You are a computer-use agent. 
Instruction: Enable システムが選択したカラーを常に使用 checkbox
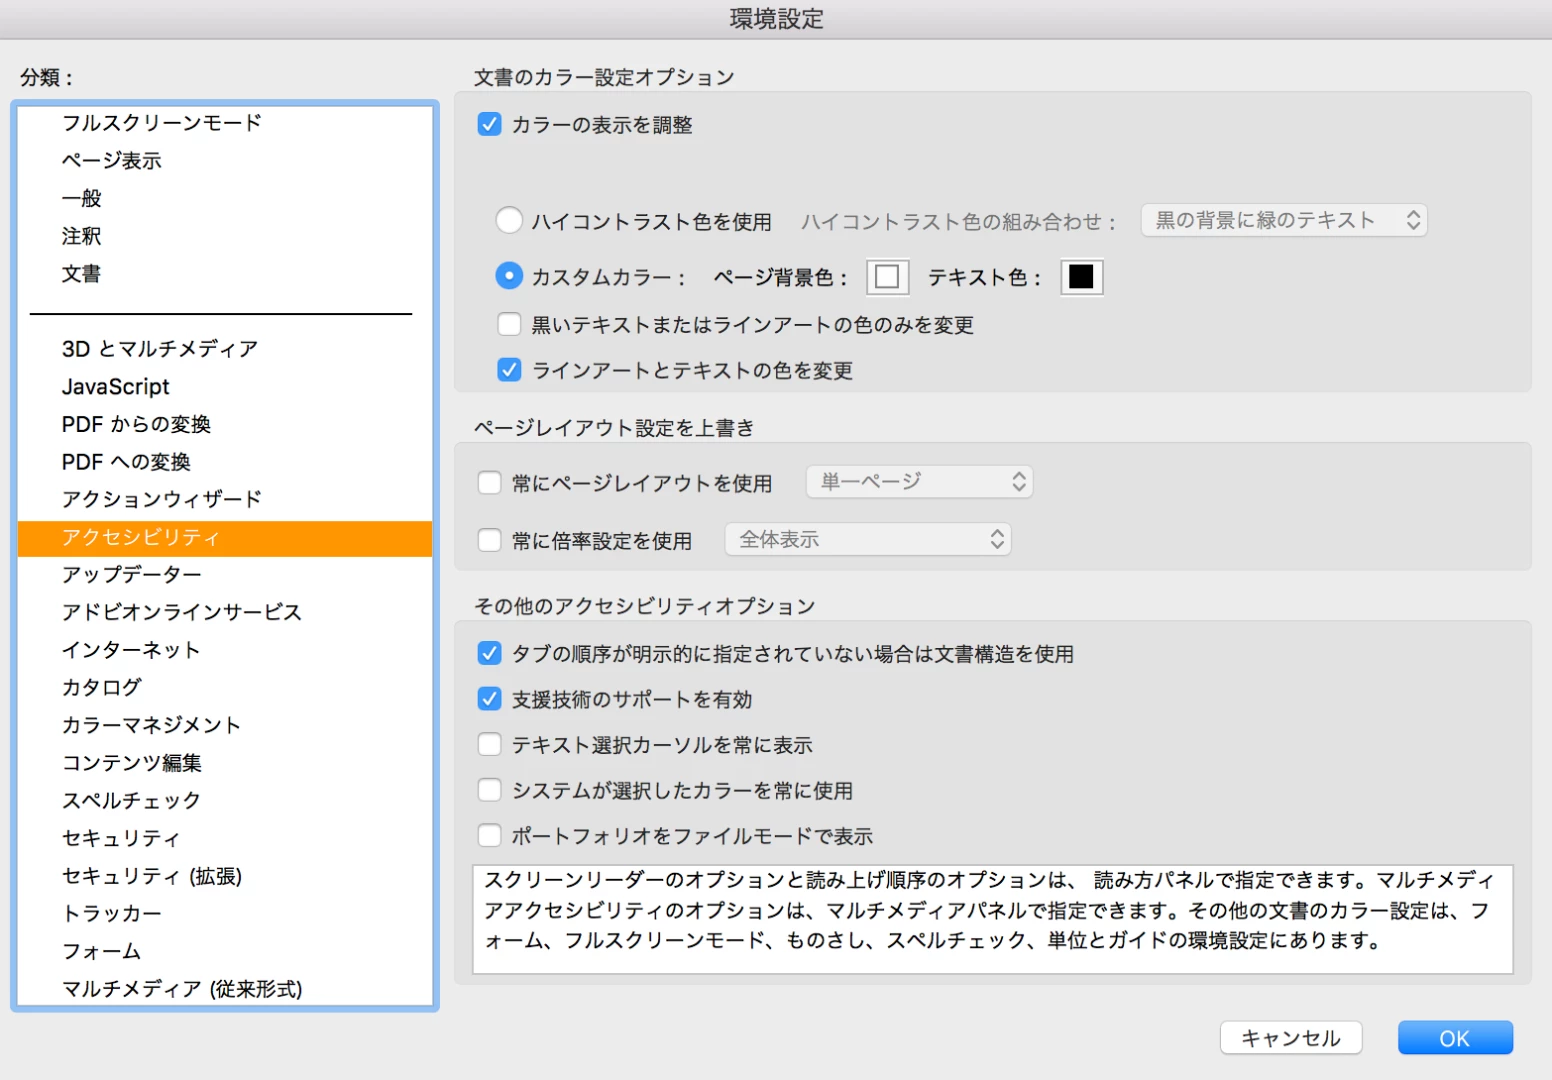coord(489,790)
